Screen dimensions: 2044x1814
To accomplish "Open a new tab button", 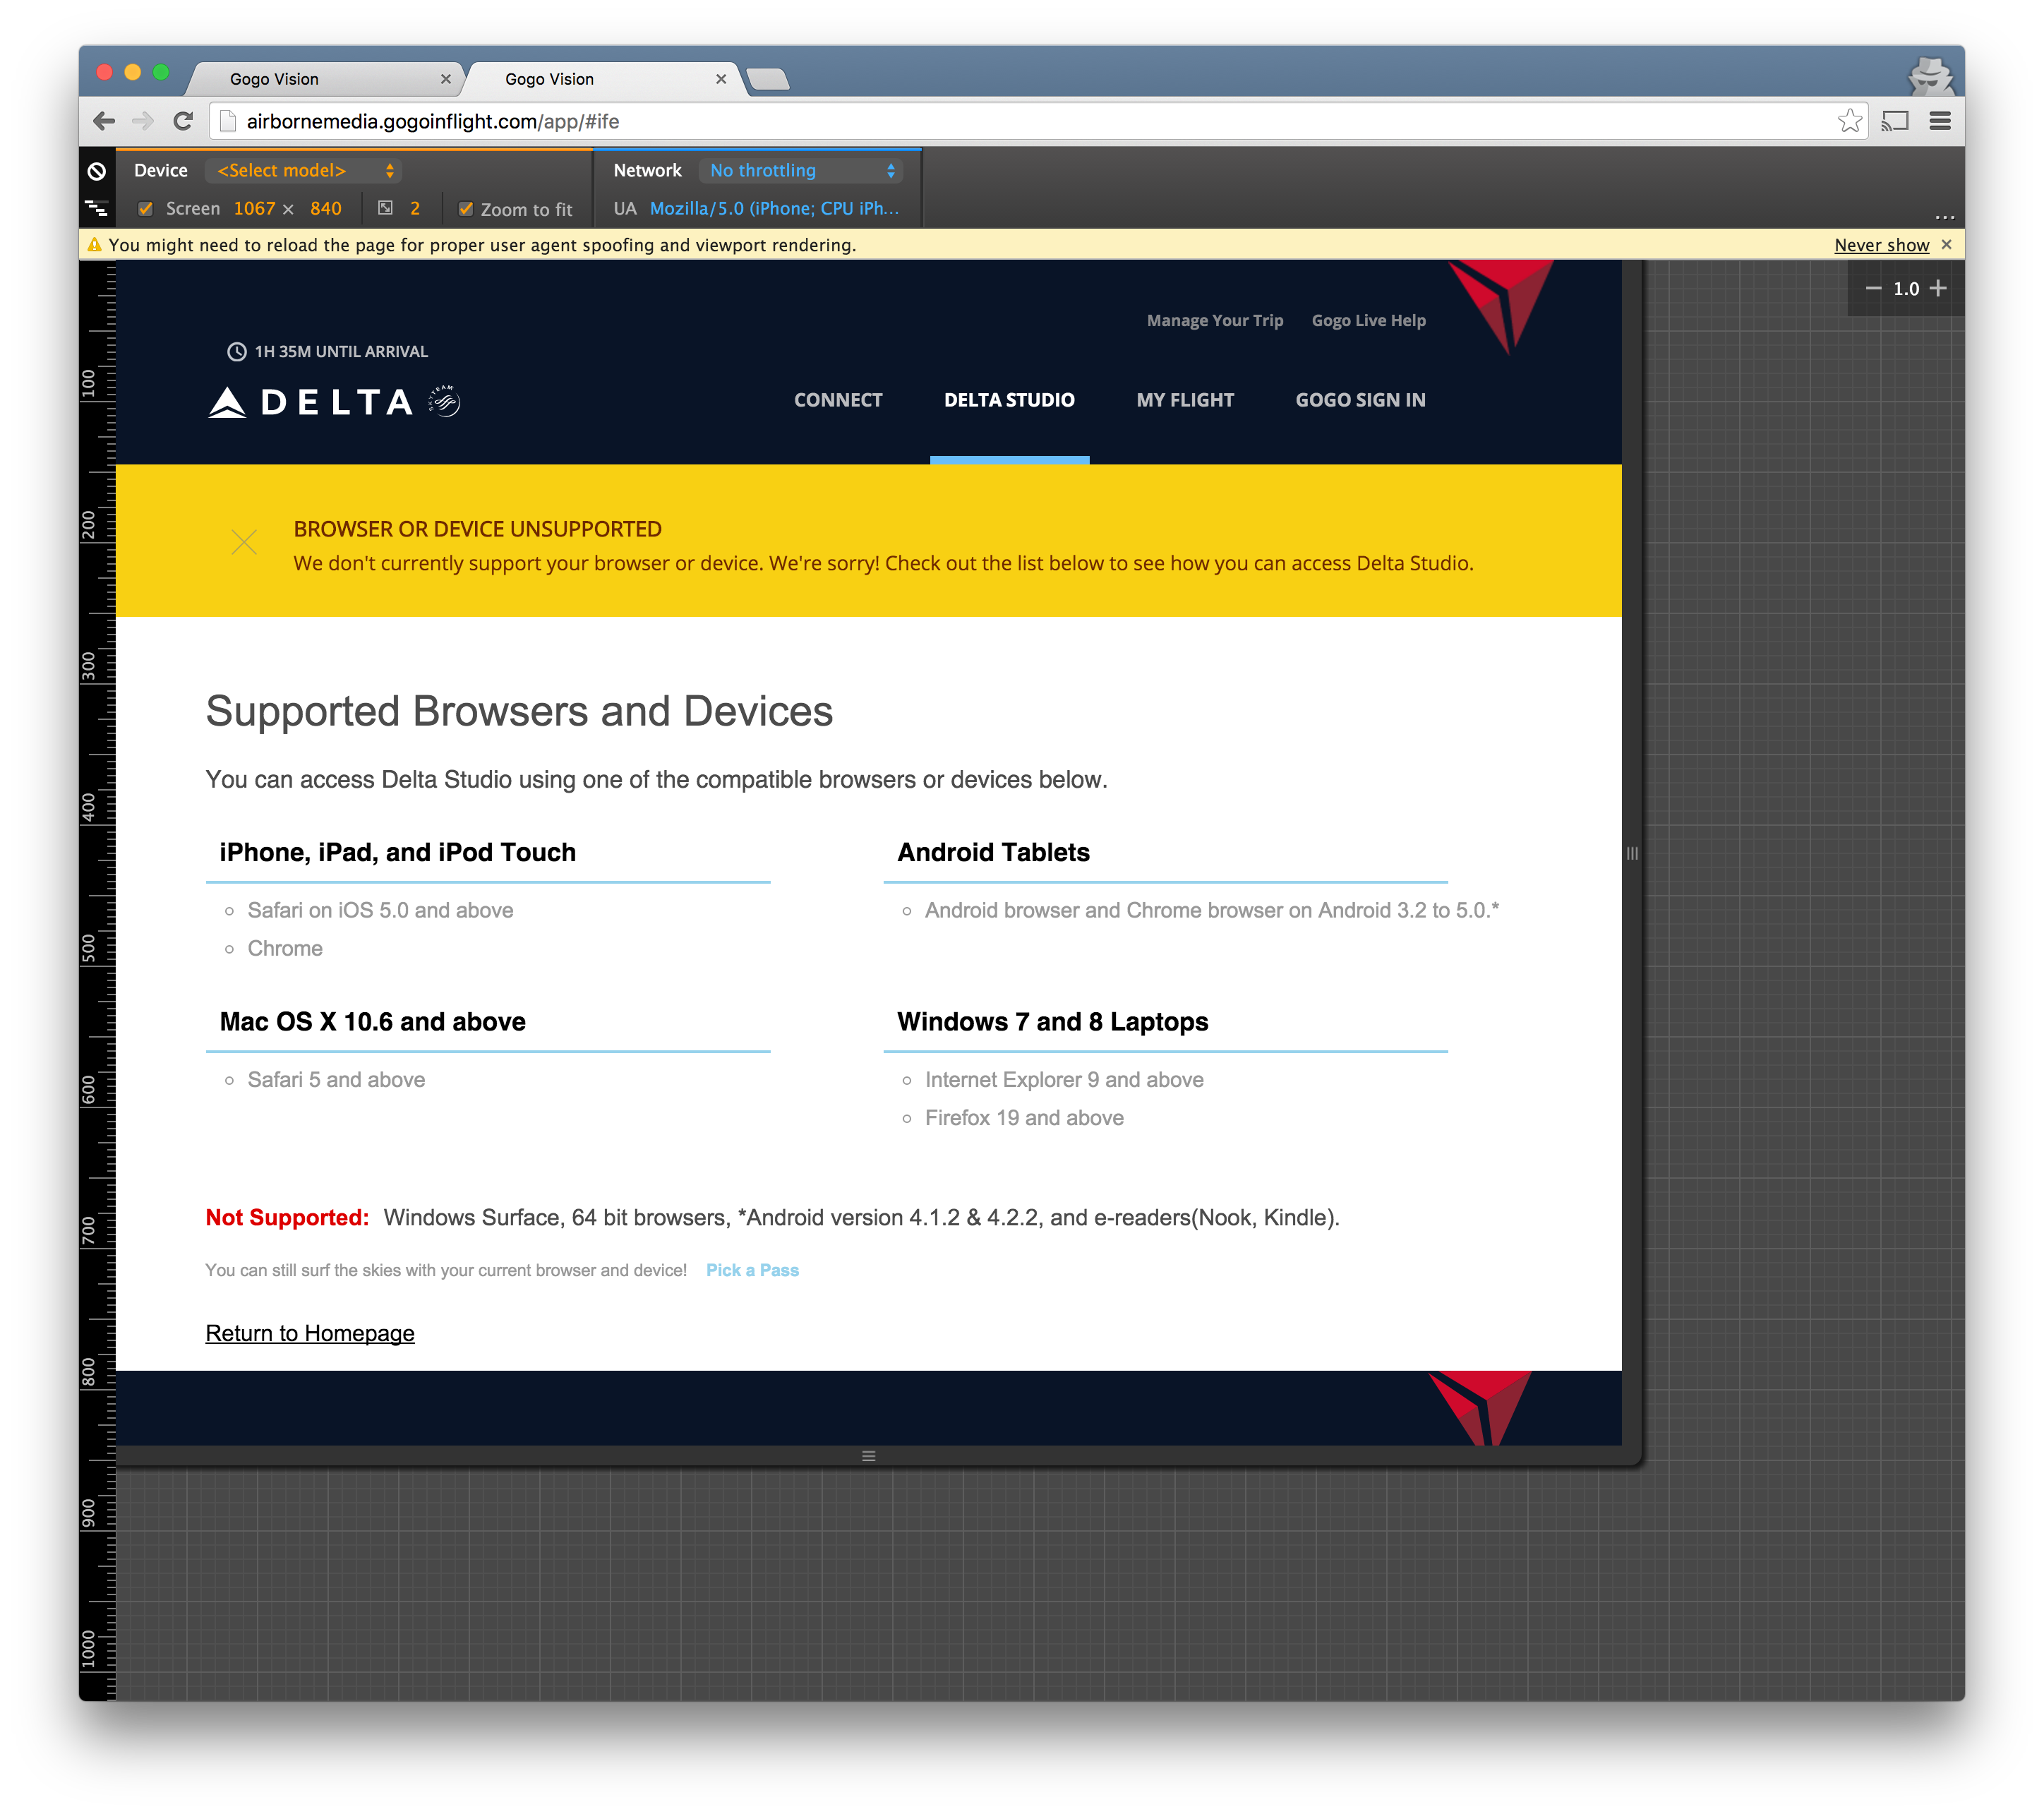I will 768,79.
